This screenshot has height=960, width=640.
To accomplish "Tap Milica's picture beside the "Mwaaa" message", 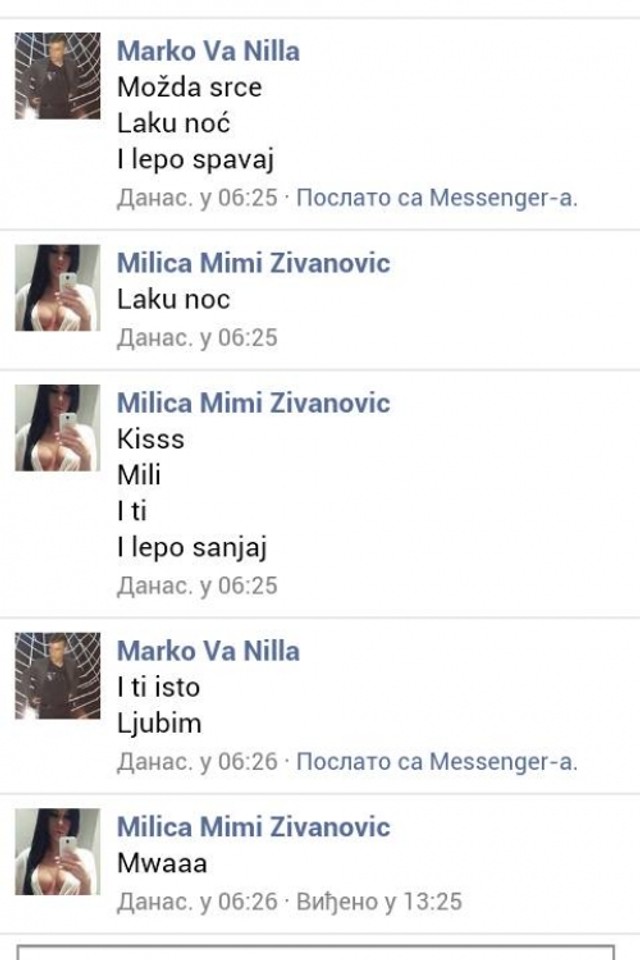I will coord(57,852).
